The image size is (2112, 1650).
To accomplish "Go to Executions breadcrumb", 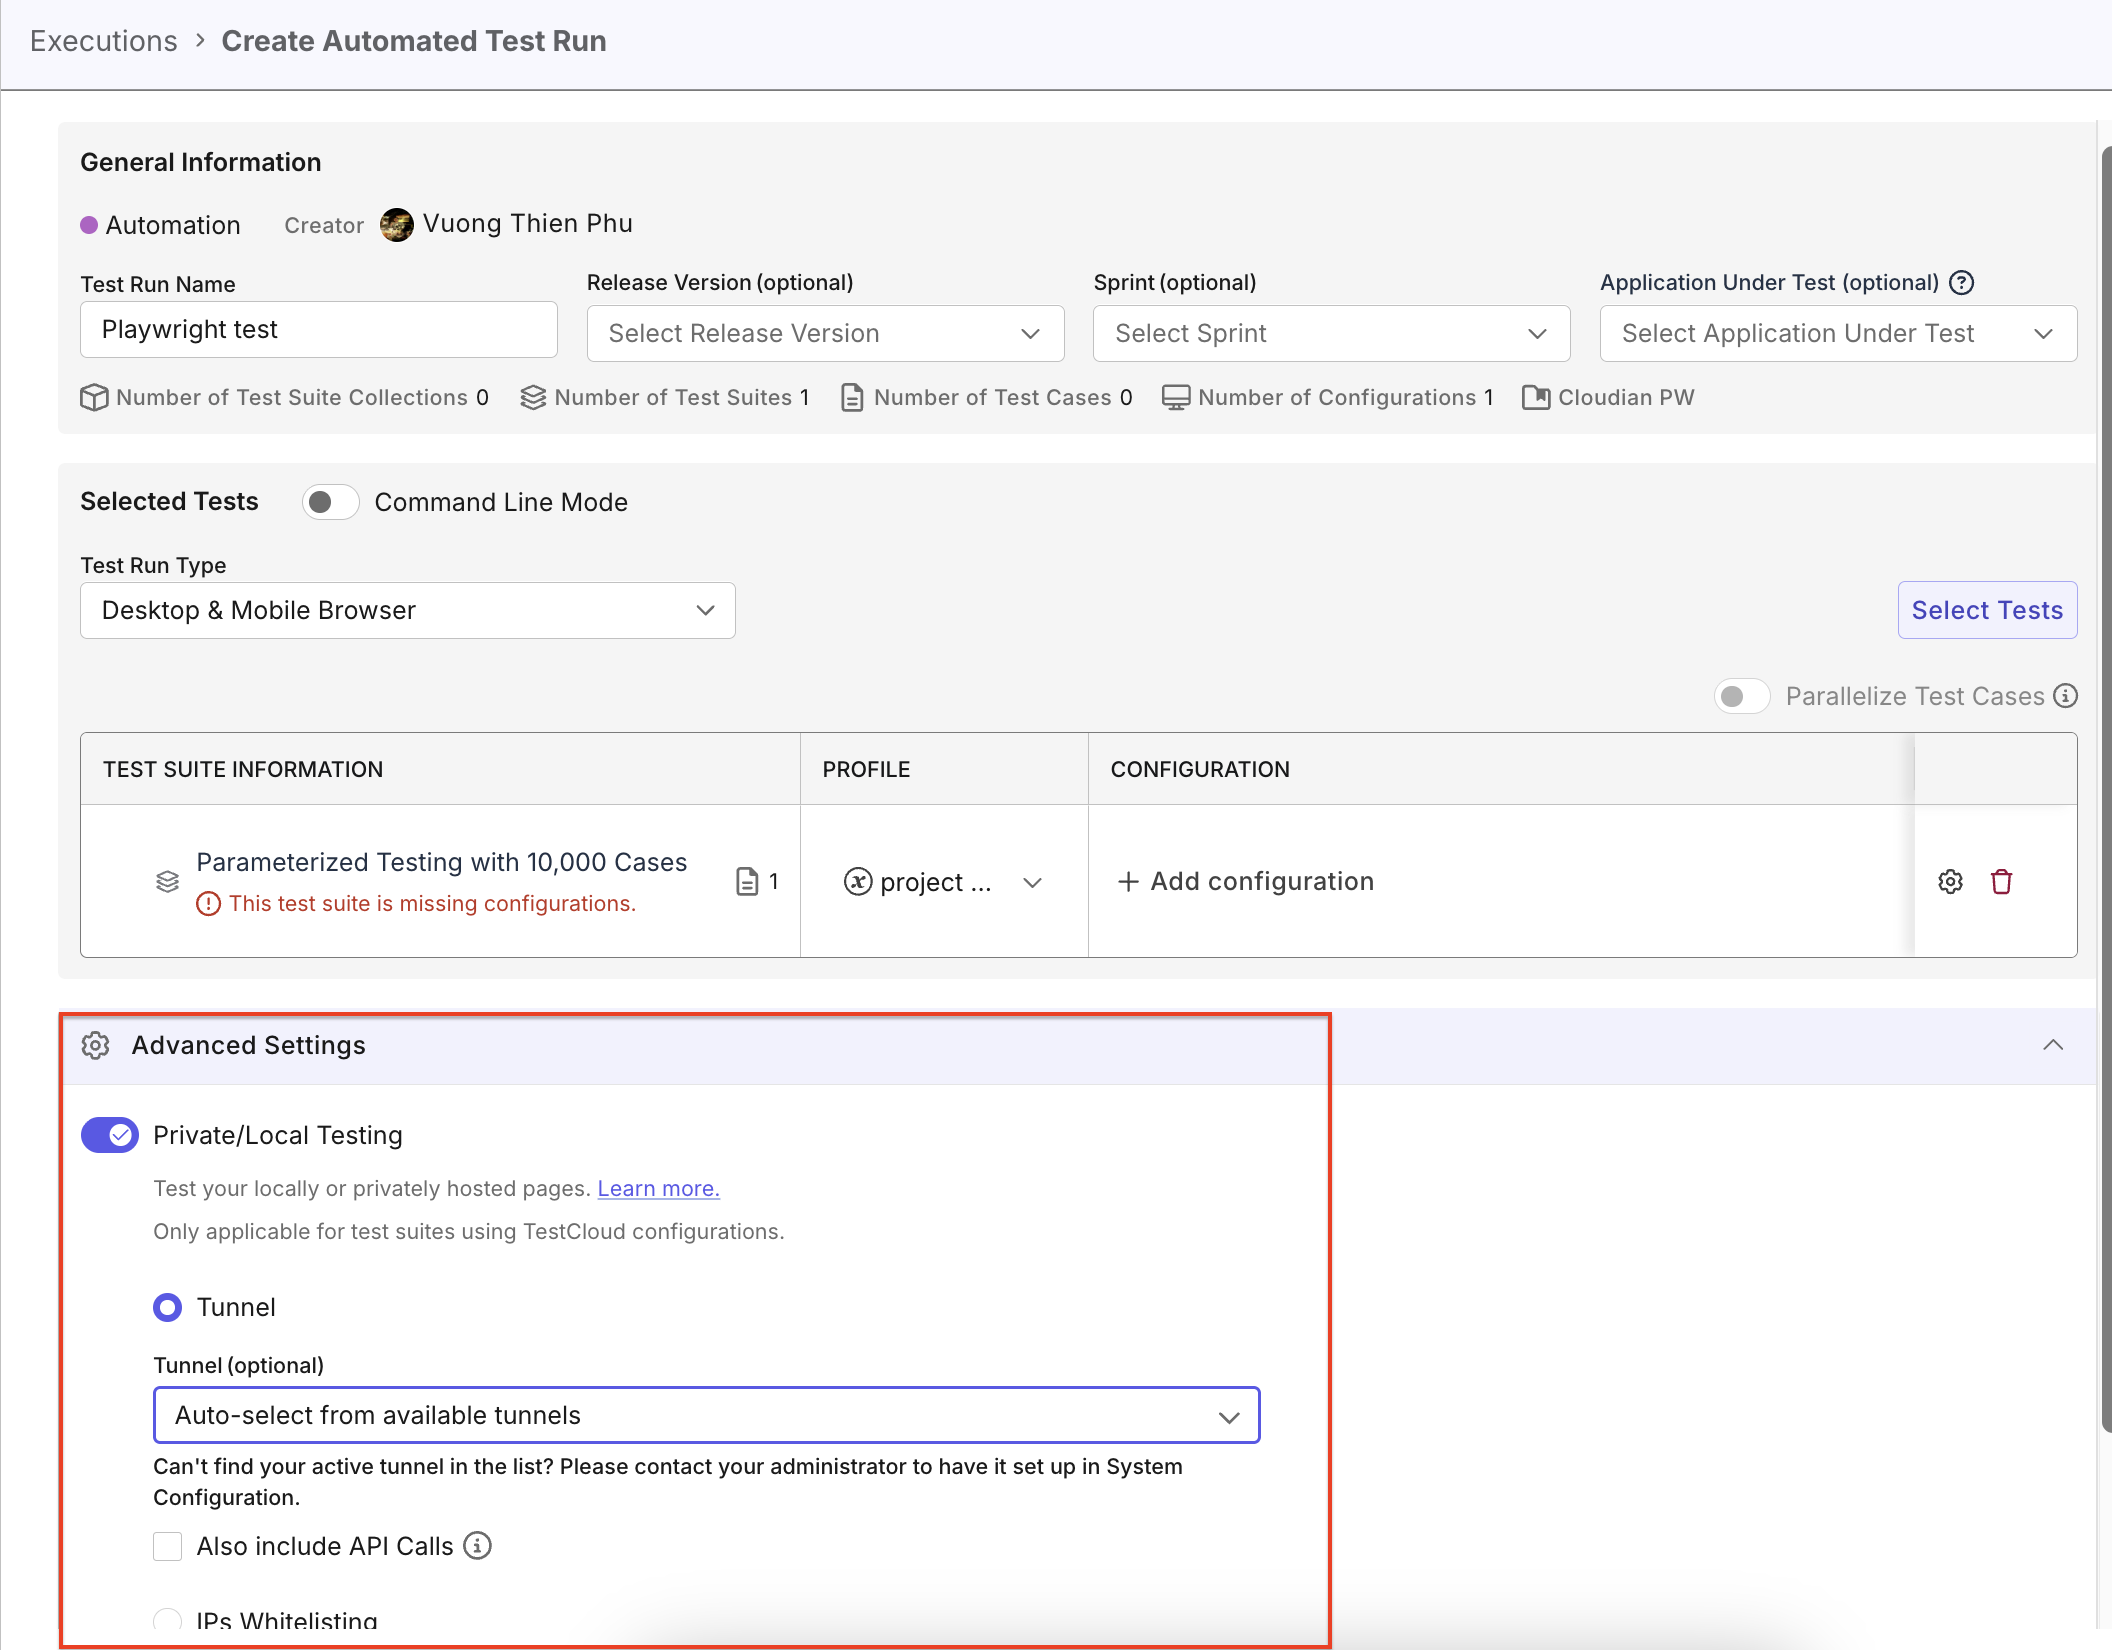I will click(104, 41).
